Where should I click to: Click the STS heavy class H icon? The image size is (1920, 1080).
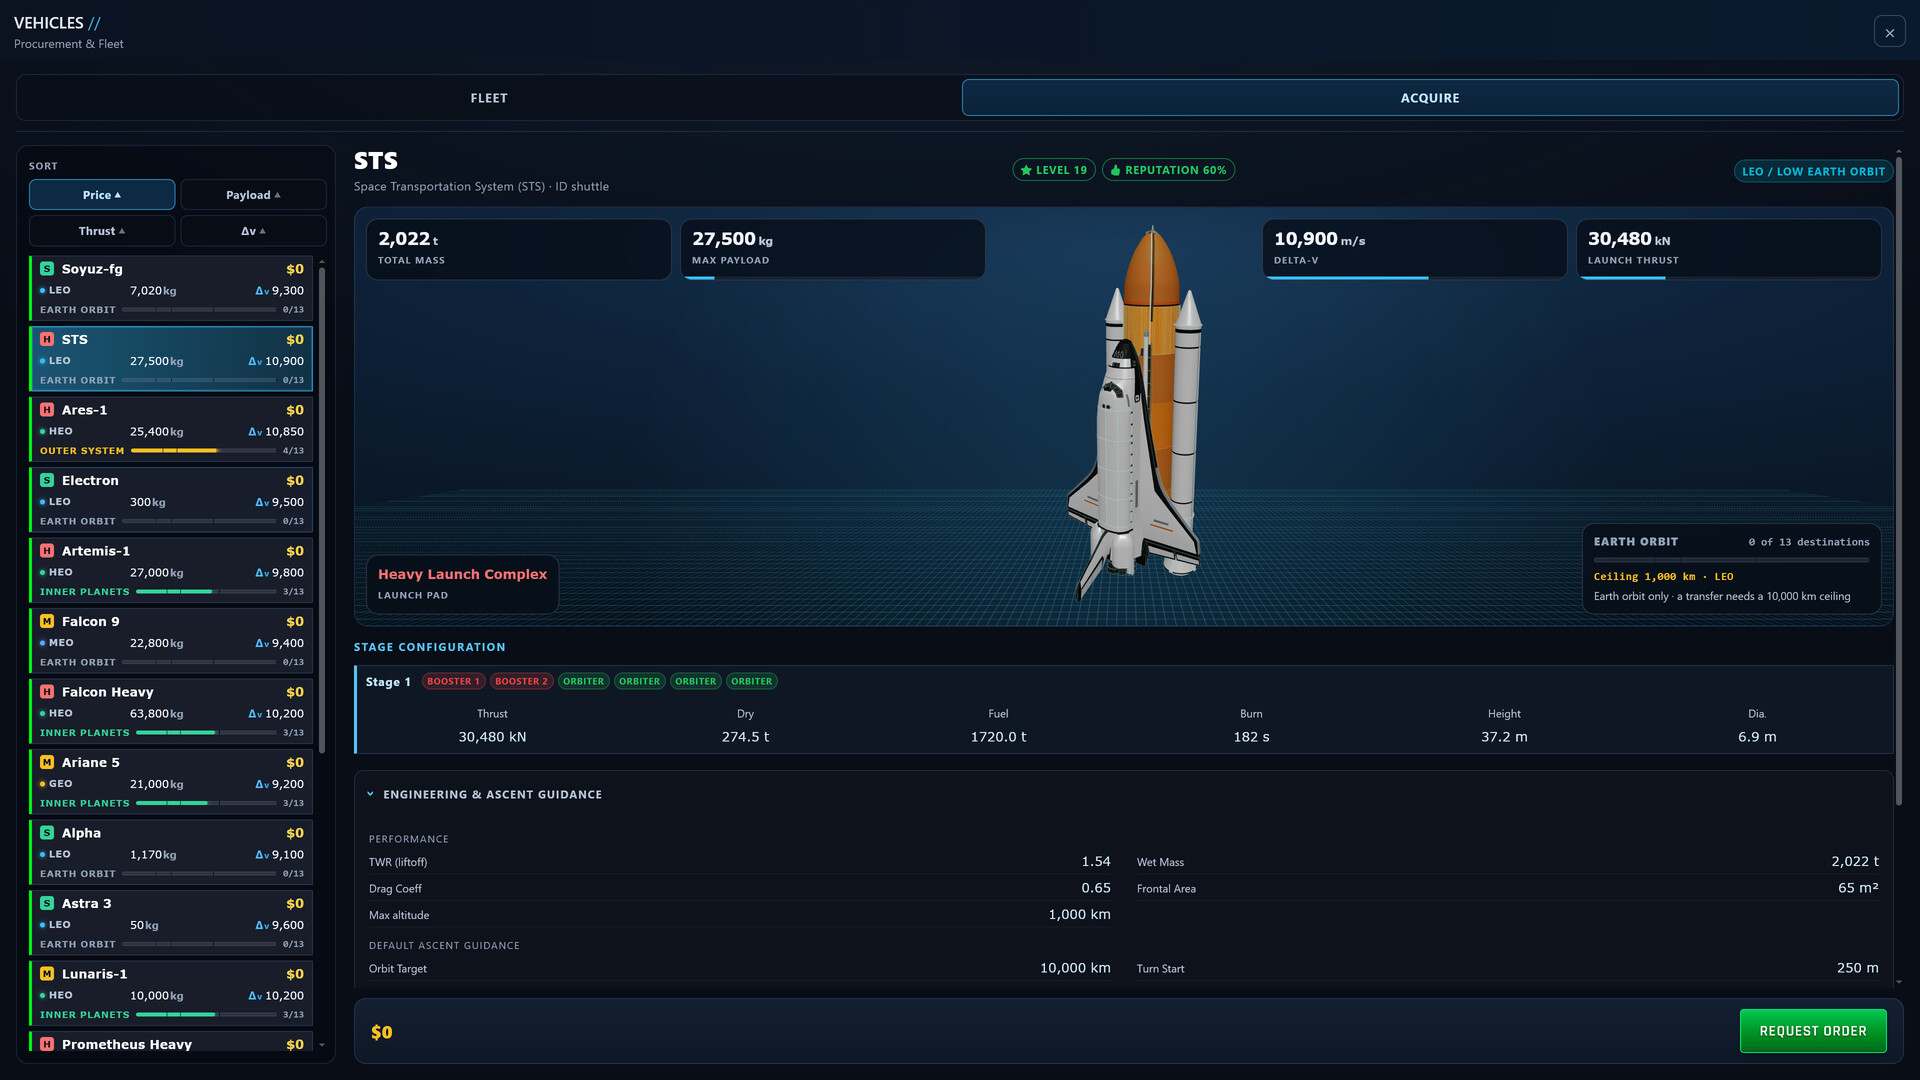tap(47, 340)
